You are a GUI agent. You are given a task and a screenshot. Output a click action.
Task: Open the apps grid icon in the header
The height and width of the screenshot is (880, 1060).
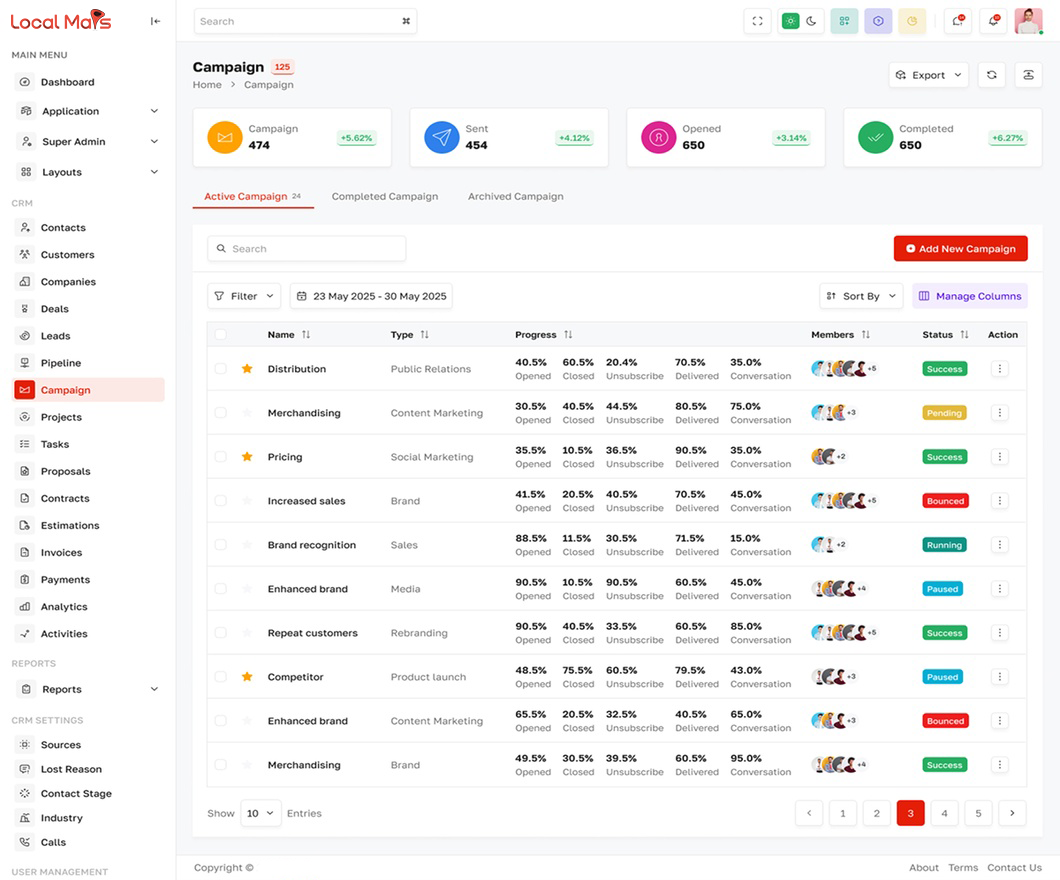coord(844,21)
